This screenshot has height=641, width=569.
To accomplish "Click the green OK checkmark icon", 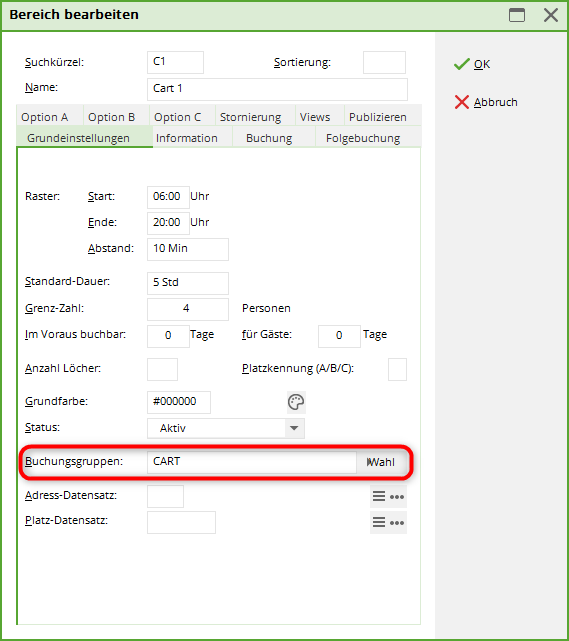I will [461, 64].
